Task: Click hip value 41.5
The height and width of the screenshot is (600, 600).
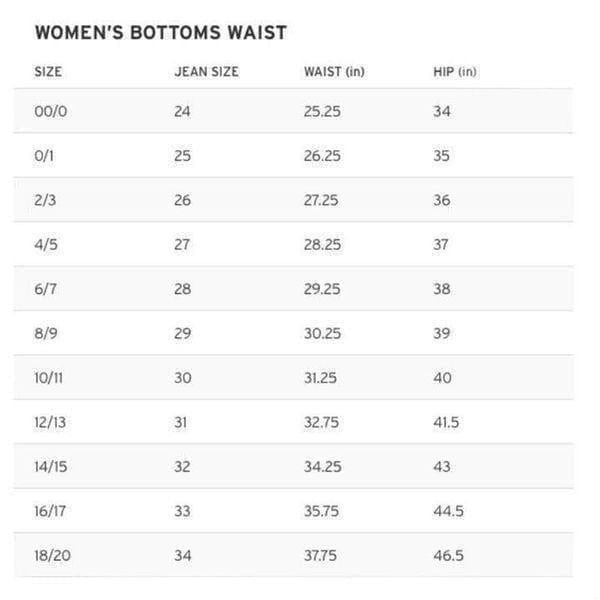Action: tap(446, 422)
